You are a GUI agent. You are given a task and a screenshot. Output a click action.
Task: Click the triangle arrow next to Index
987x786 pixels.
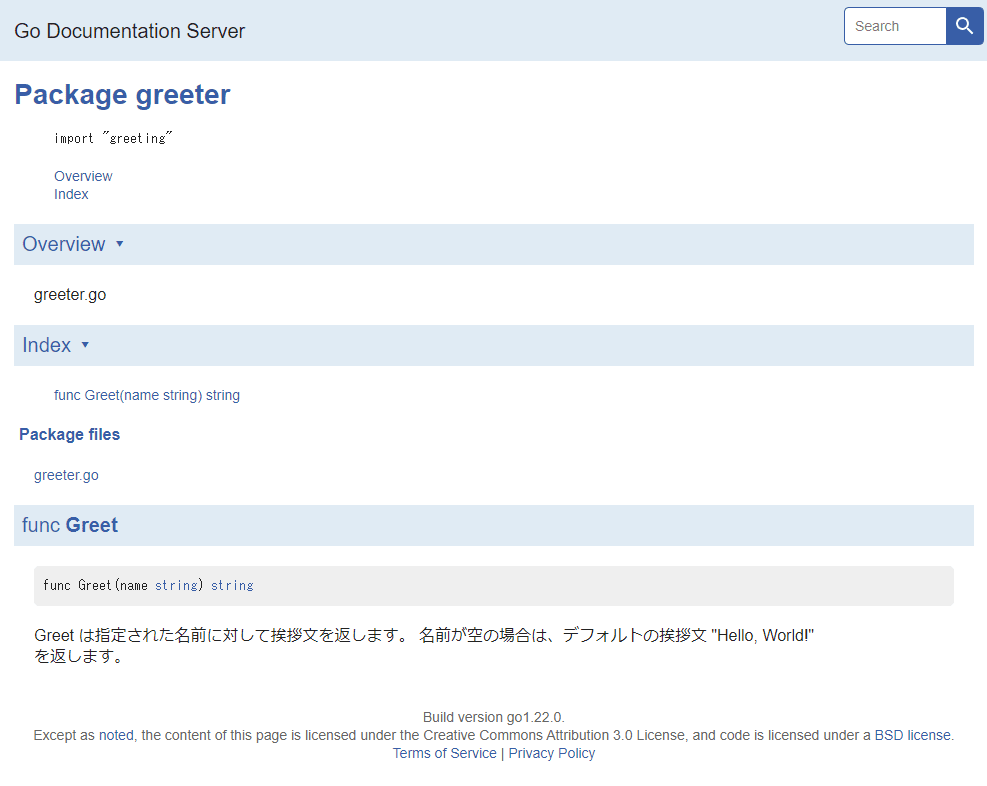coord(85,345)
